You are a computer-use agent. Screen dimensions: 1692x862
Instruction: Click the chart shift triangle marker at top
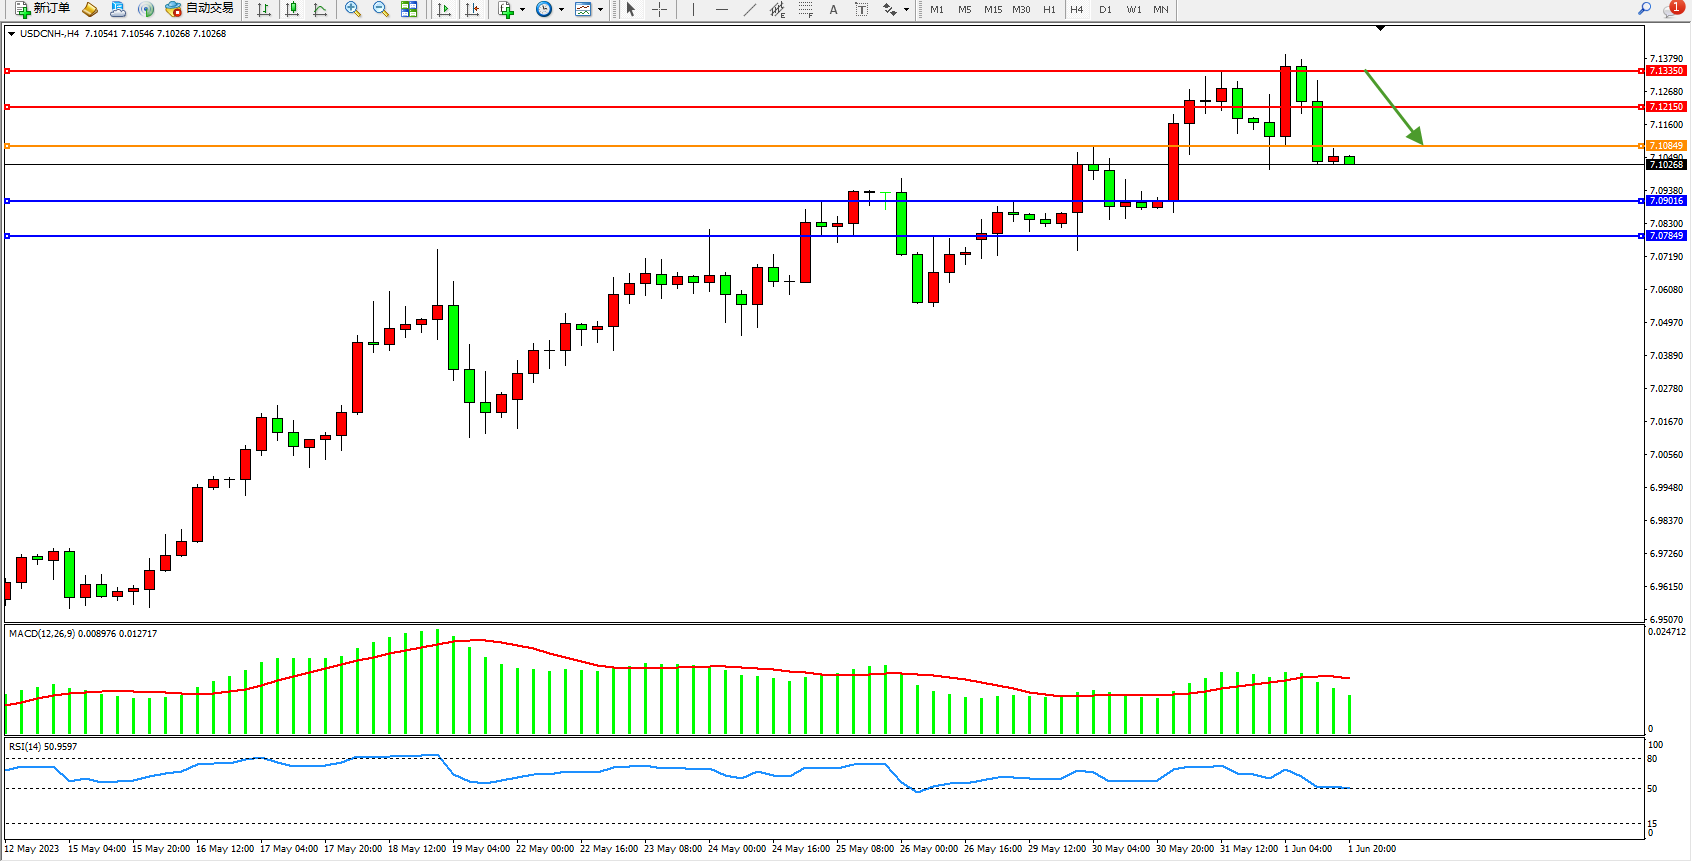coord(1380,28)
